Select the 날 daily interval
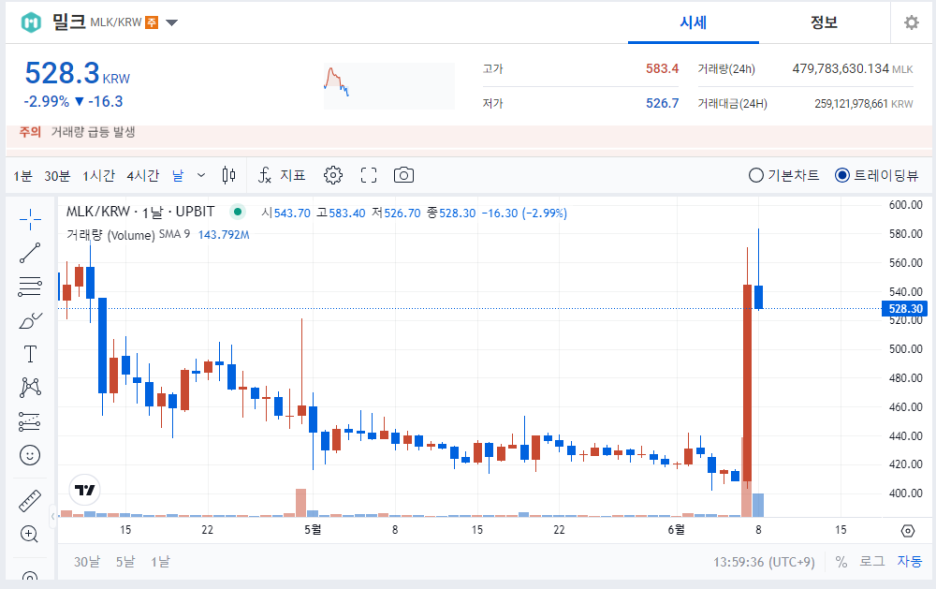The height and width of the screenshot is (589, 936). click(178, 176)
